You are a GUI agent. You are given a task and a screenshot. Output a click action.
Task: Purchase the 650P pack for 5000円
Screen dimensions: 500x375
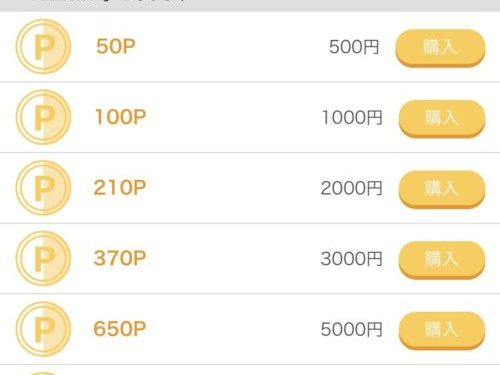(x=442, y=330)
